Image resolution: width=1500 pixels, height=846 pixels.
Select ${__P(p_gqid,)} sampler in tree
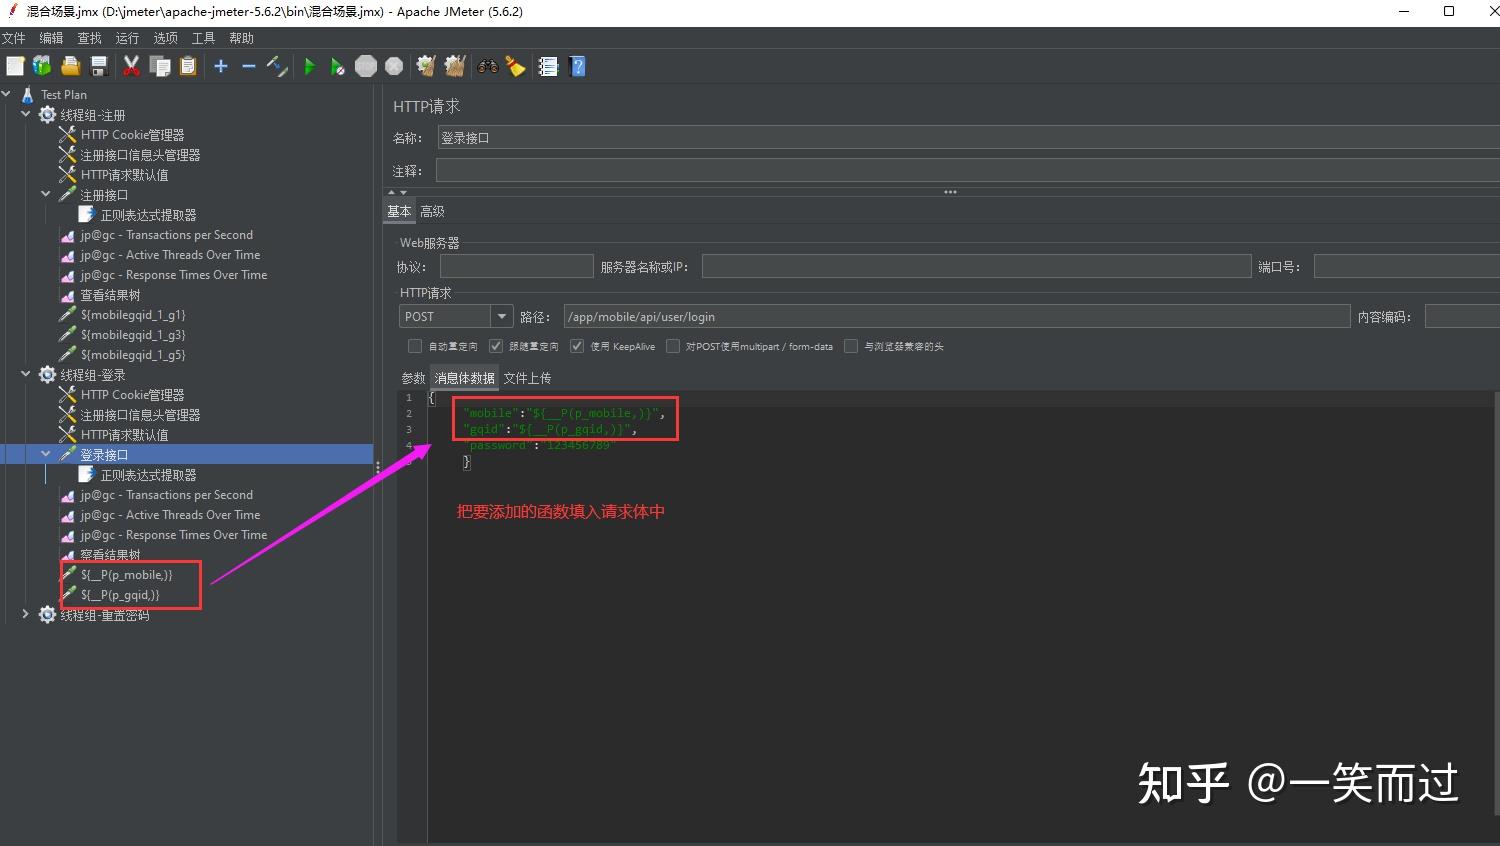click(120, 595)
